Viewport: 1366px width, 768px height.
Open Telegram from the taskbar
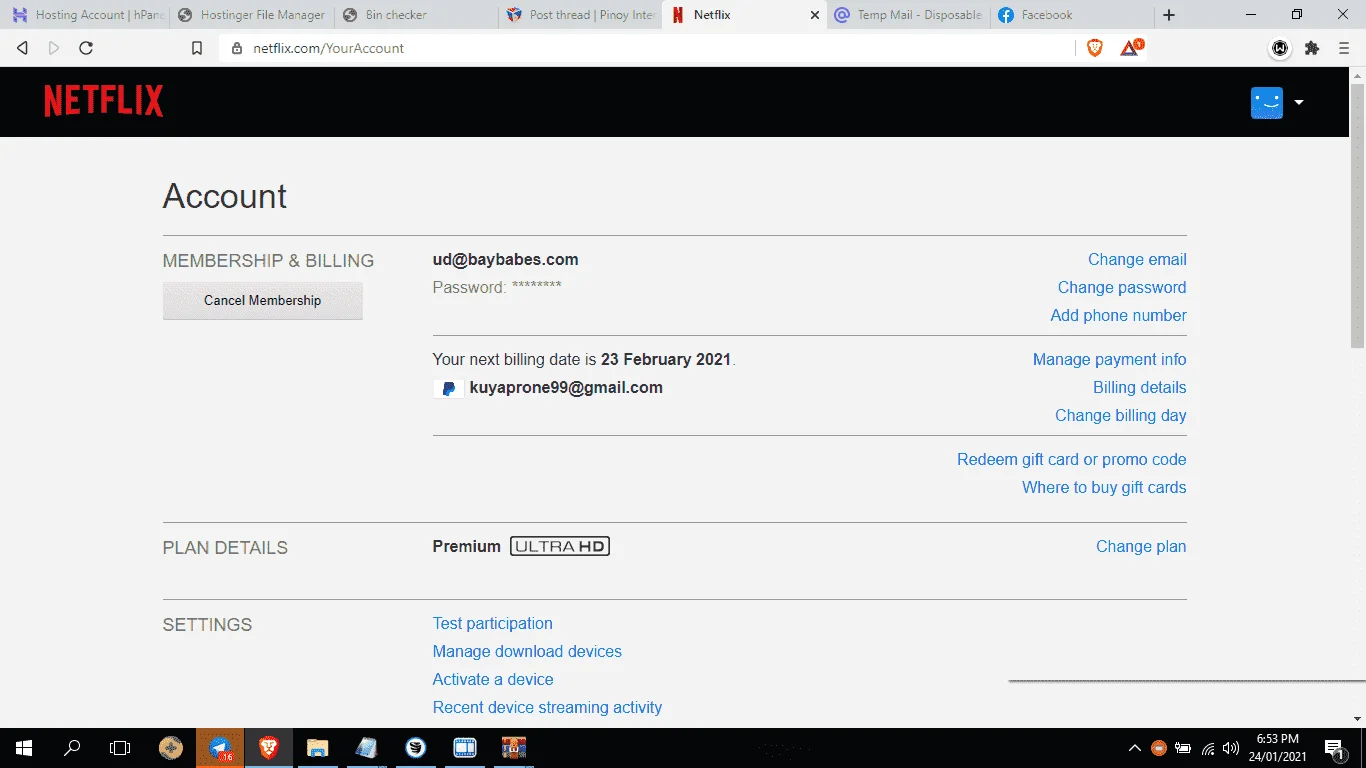click(x=221, y=748)
